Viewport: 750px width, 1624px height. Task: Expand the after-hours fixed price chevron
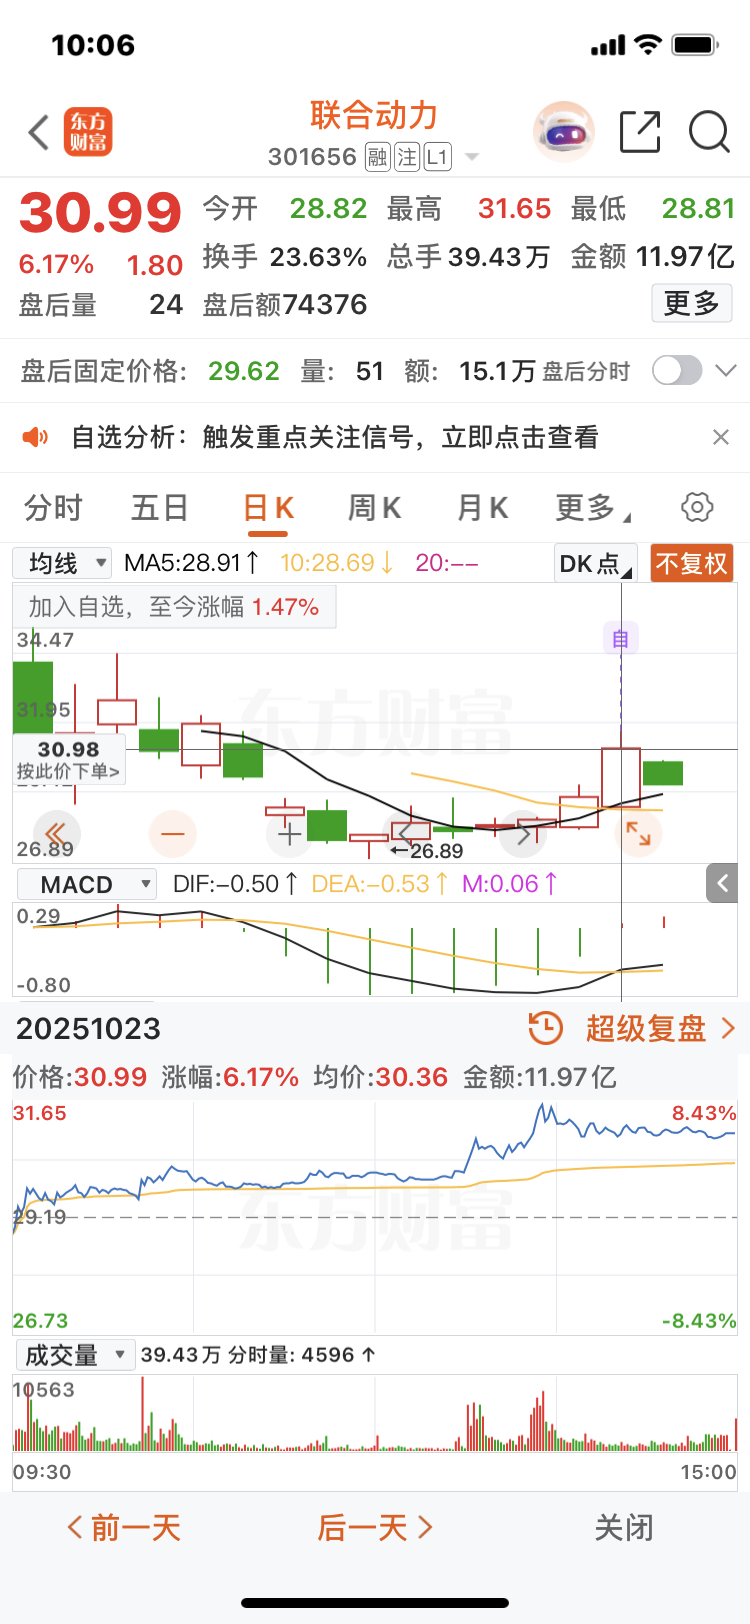(x=726, y=371)
